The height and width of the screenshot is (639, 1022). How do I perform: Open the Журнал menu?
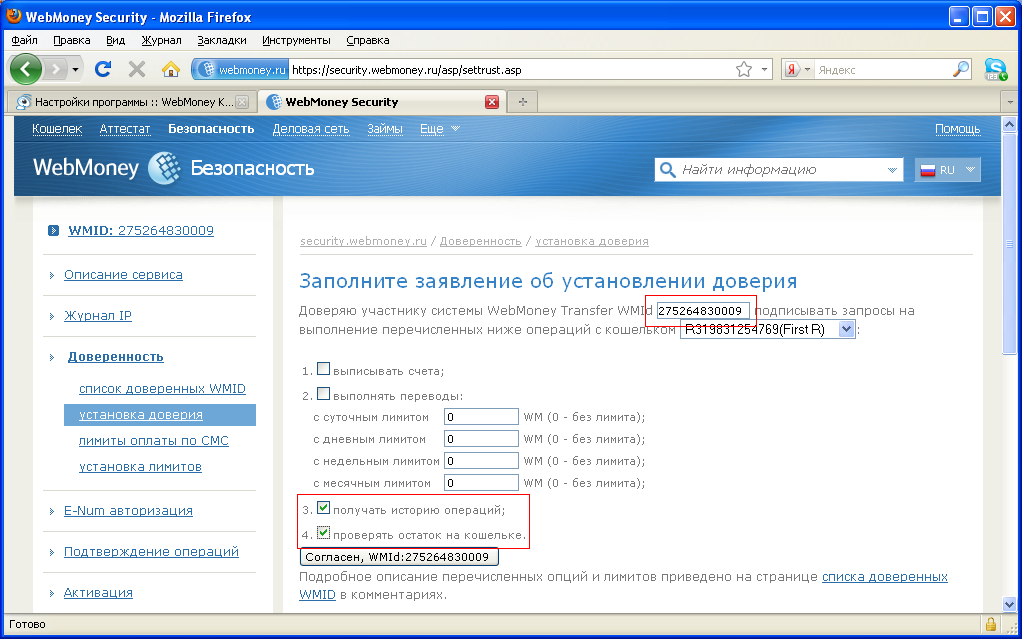(x=161, y=40)
